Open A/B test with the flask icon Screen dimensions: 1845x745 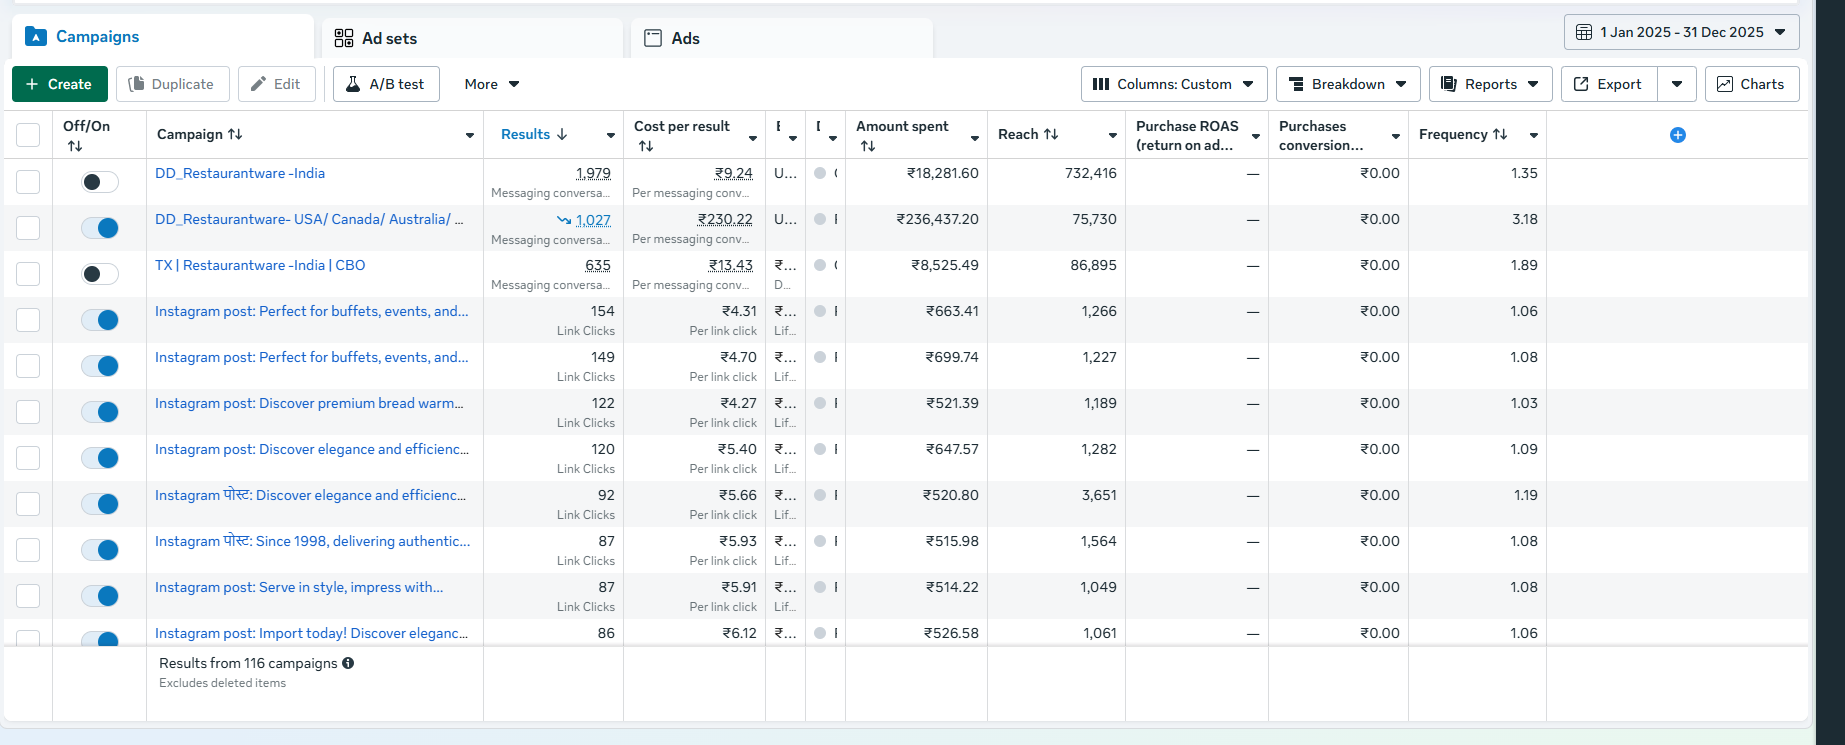pos(385,84)
